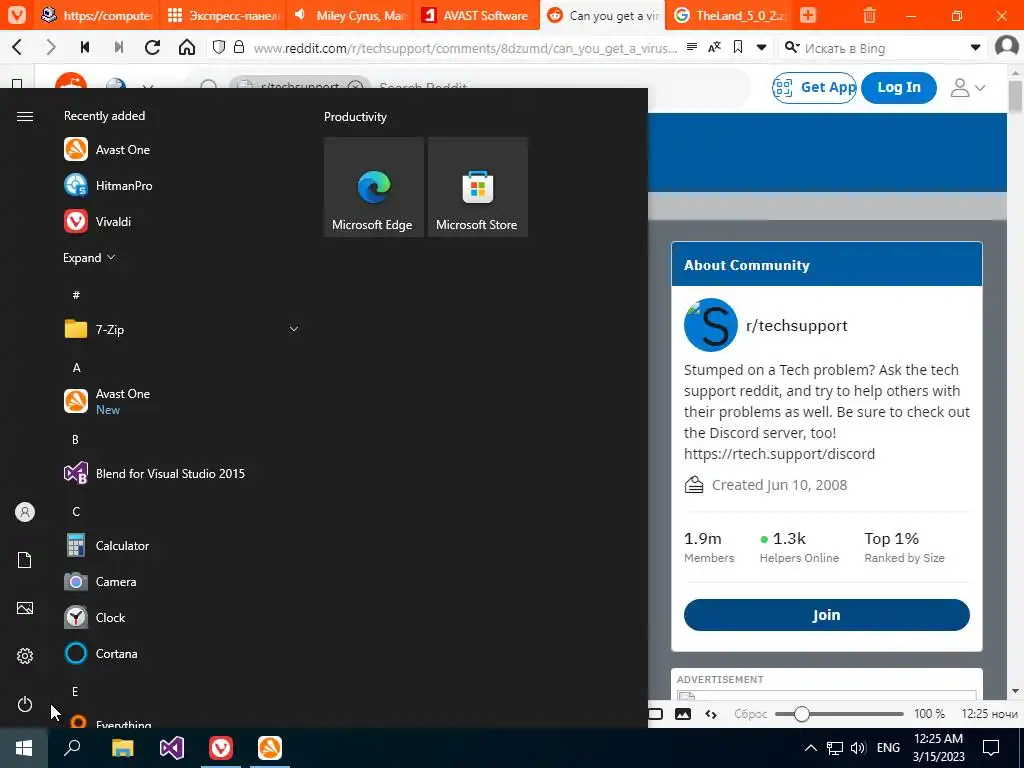Switch to the Экспресс-панель tab
This screenshot has width=1024, height=768.
(225, 15)
